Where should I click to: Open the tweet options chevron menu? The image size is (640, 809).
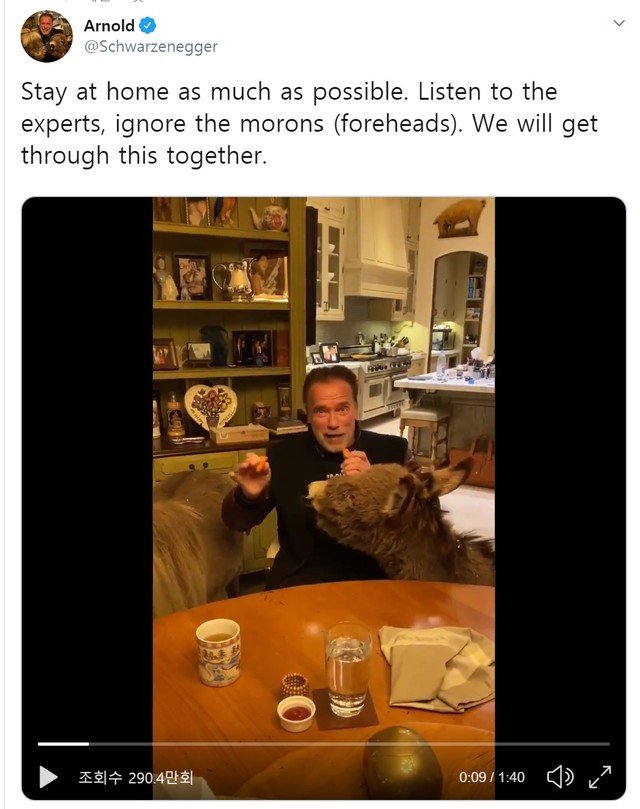click(619, 23)
